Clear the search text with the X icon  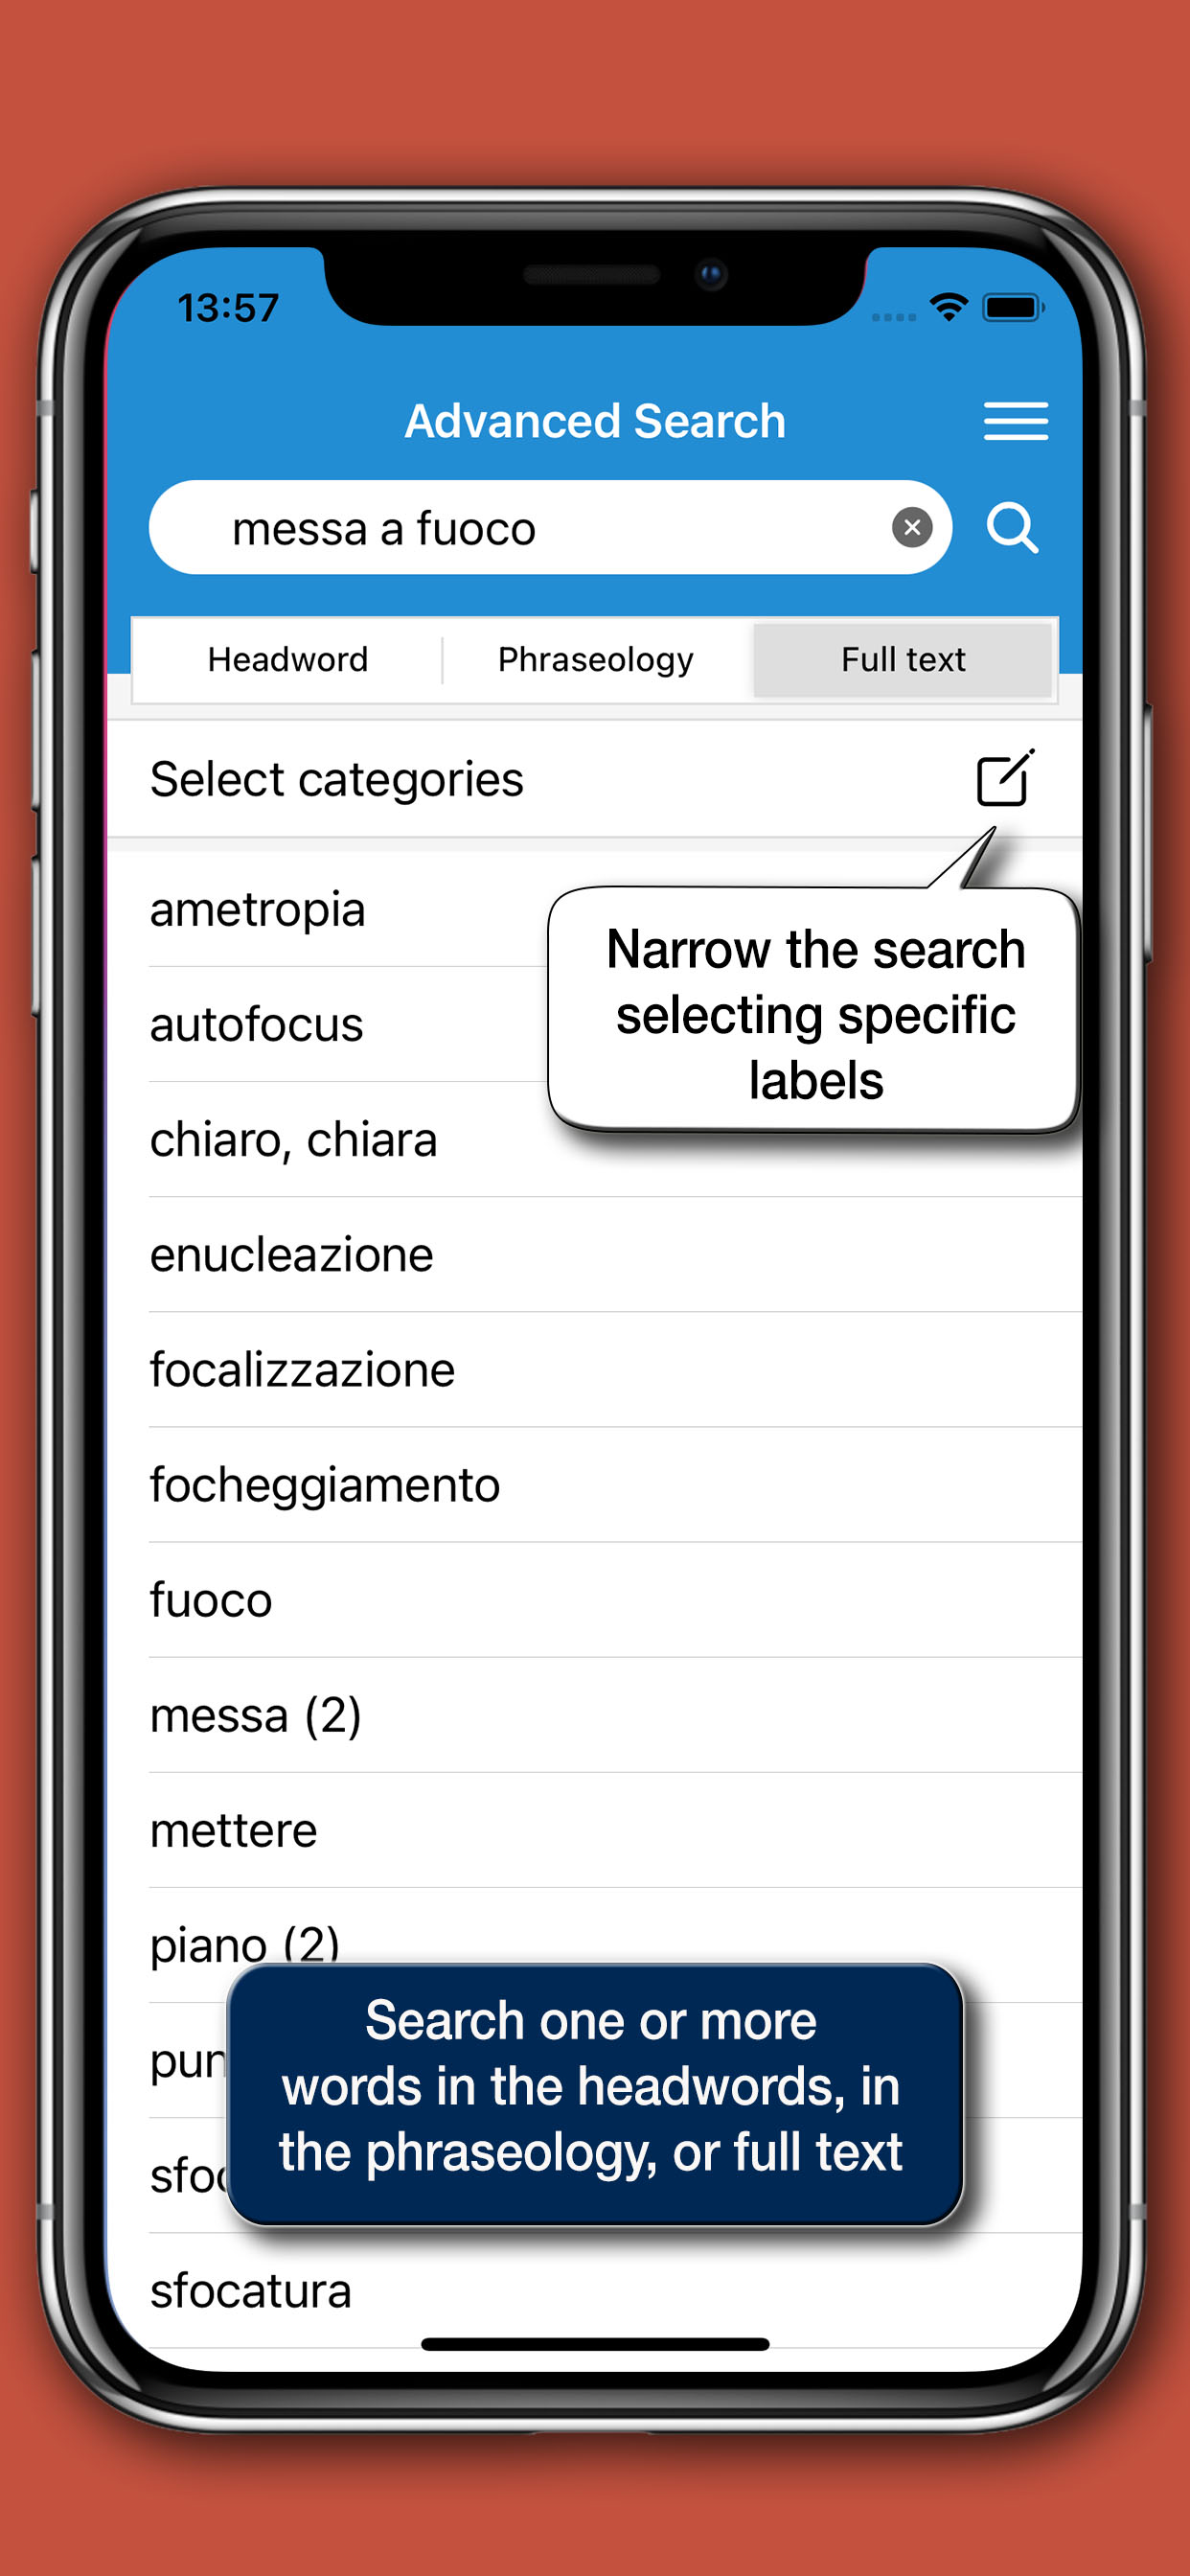coord(911,527)
